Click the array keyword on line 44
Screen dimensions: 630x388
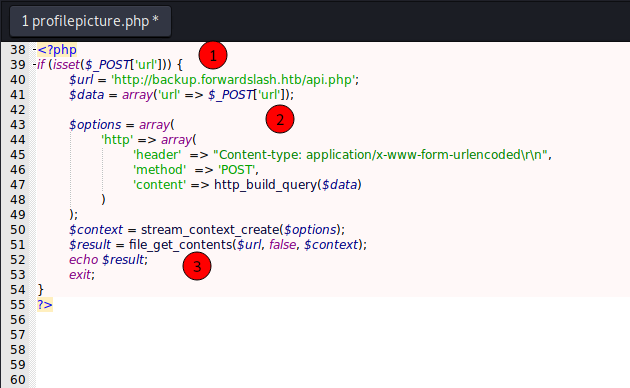[176, 140]
